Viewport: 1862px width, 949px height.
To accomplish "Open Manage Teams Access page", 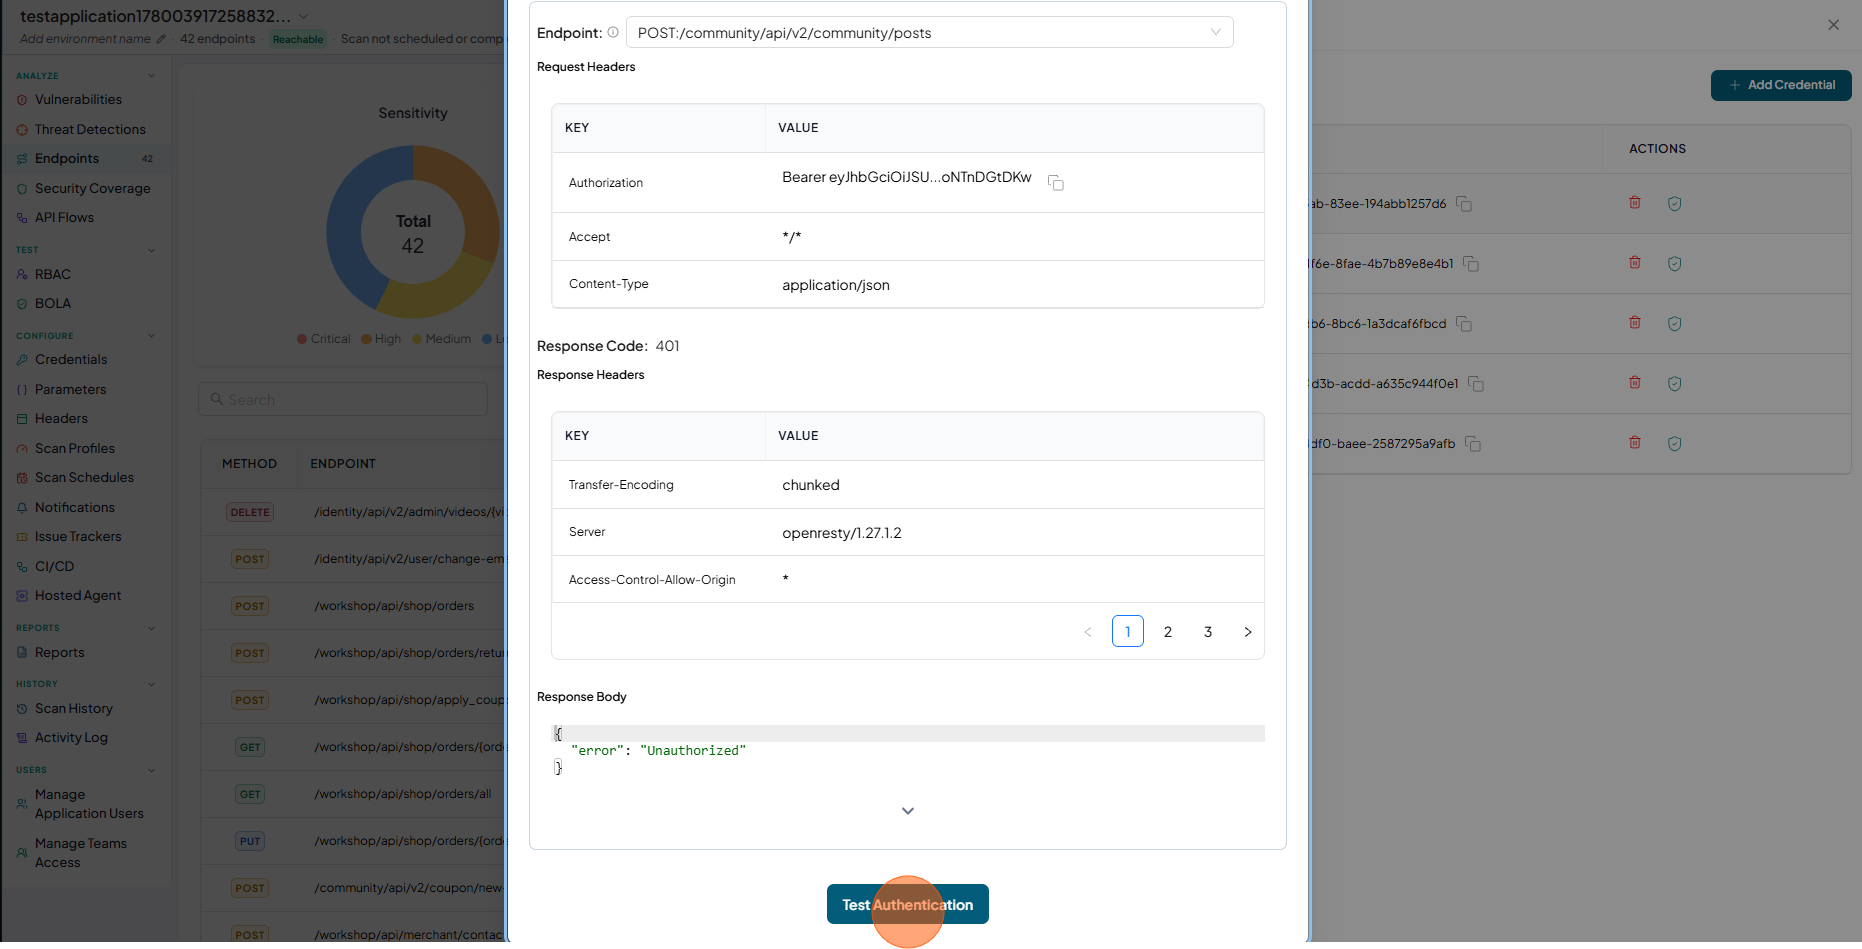I will (x=81, y=853).
